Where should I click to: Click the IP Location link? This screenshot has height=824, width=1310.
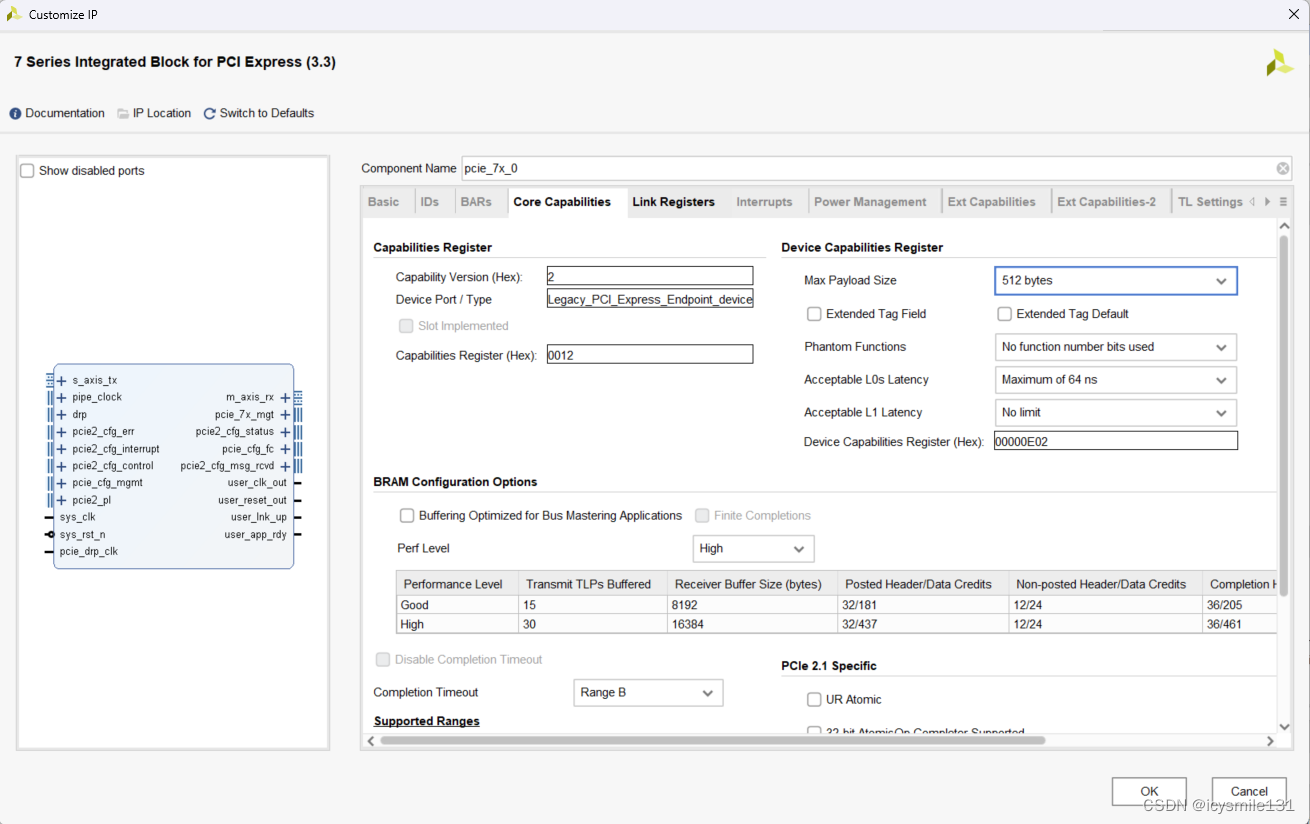point(162,114)
